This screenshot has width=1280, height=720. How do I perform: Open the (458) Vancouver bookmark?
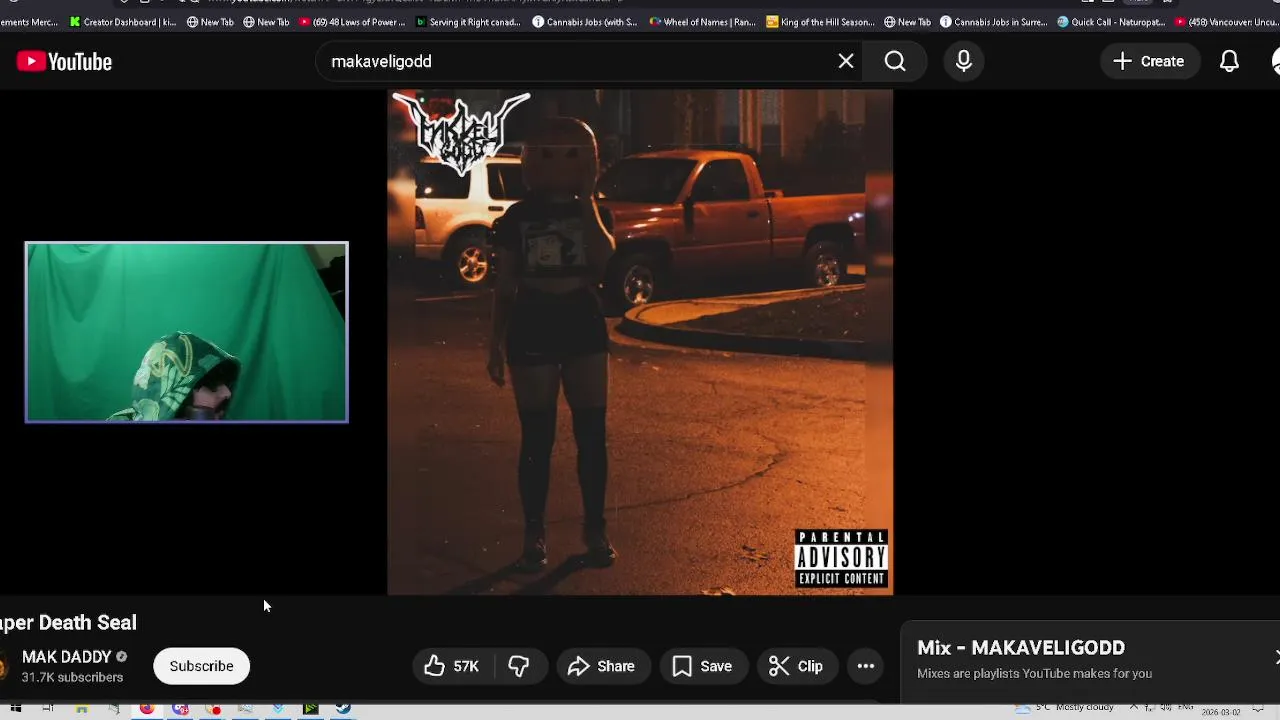pos(1227,22)
